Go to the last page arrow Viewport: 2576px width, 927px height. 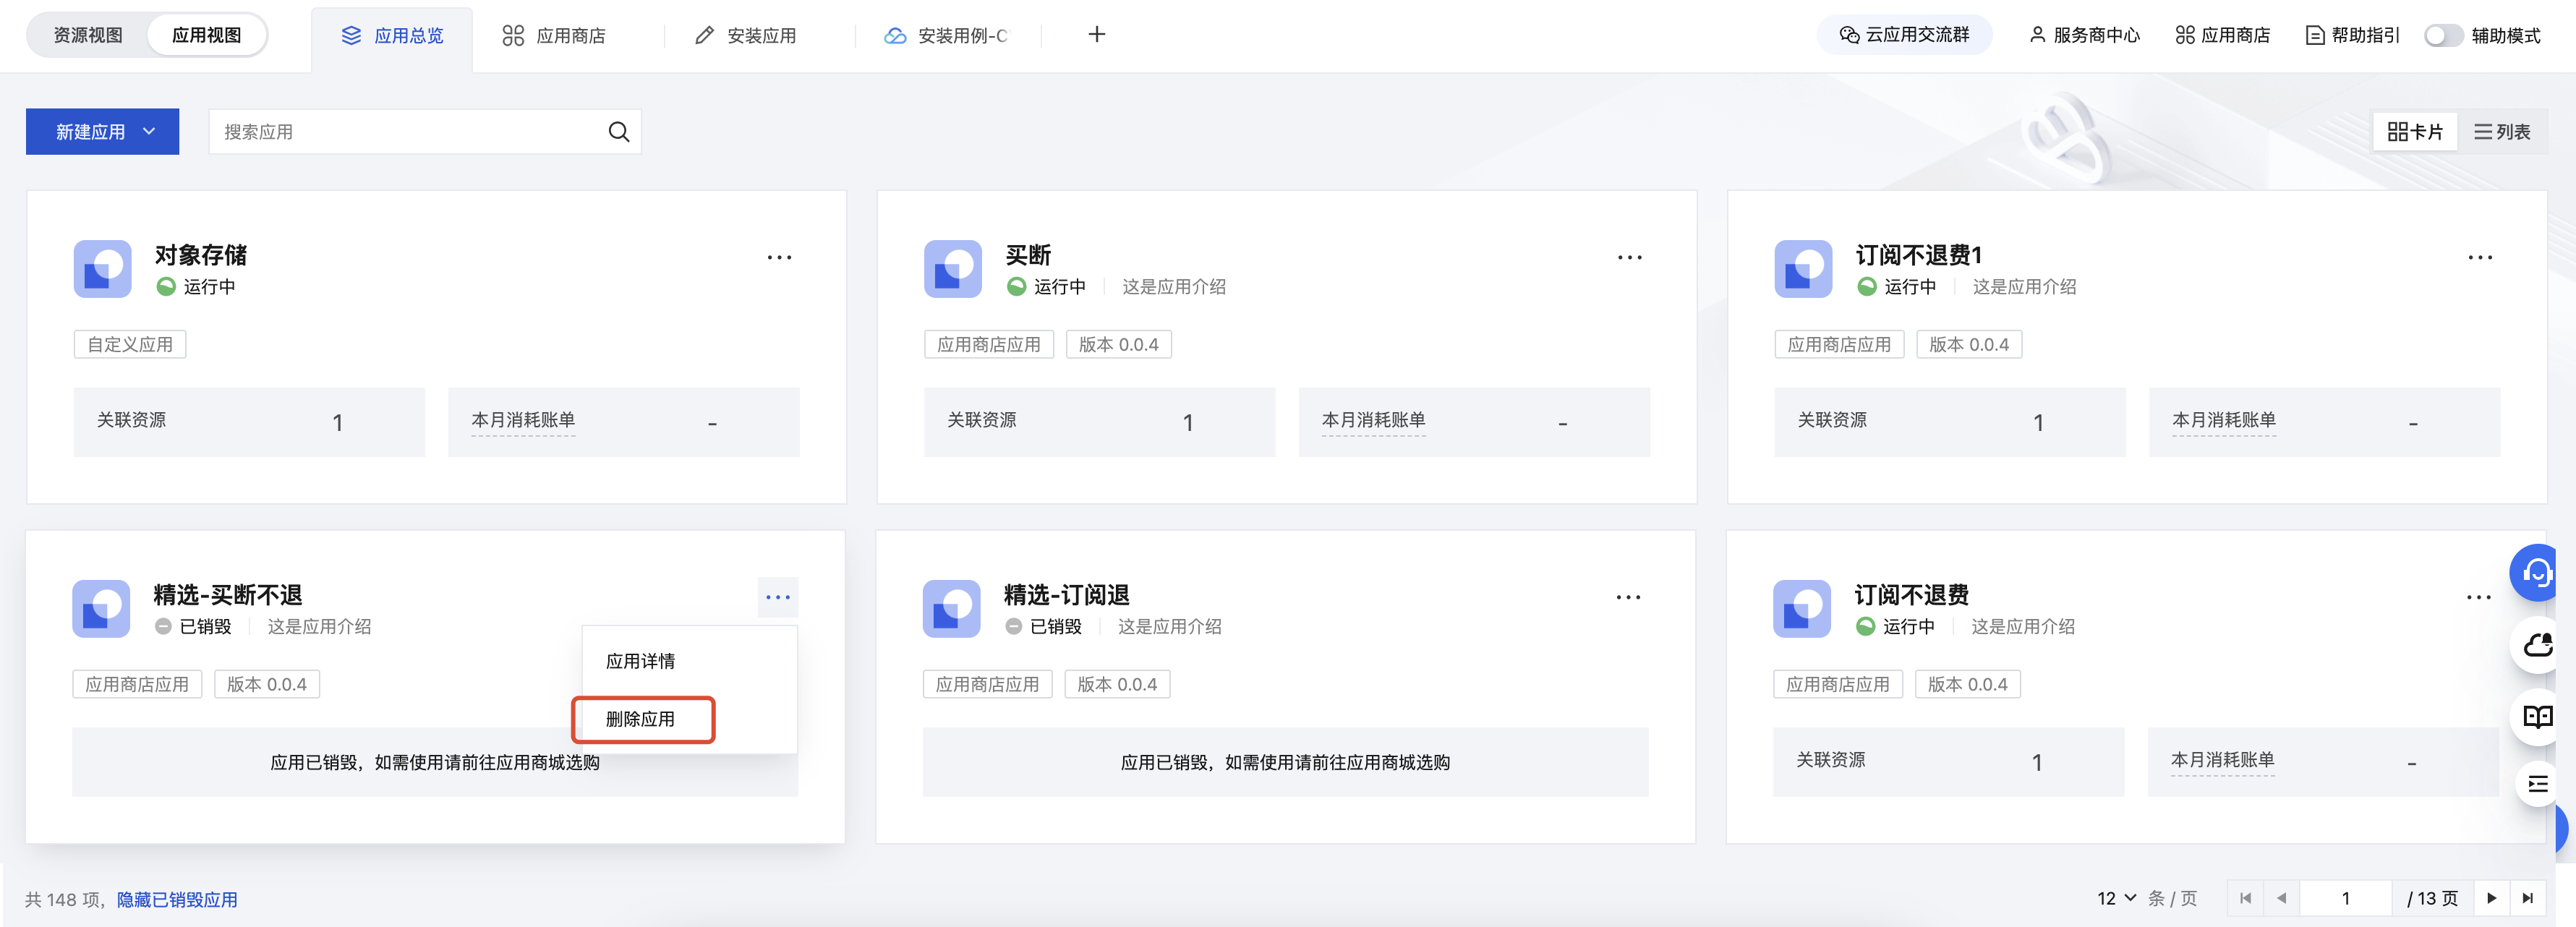[x=2527, y=898]
